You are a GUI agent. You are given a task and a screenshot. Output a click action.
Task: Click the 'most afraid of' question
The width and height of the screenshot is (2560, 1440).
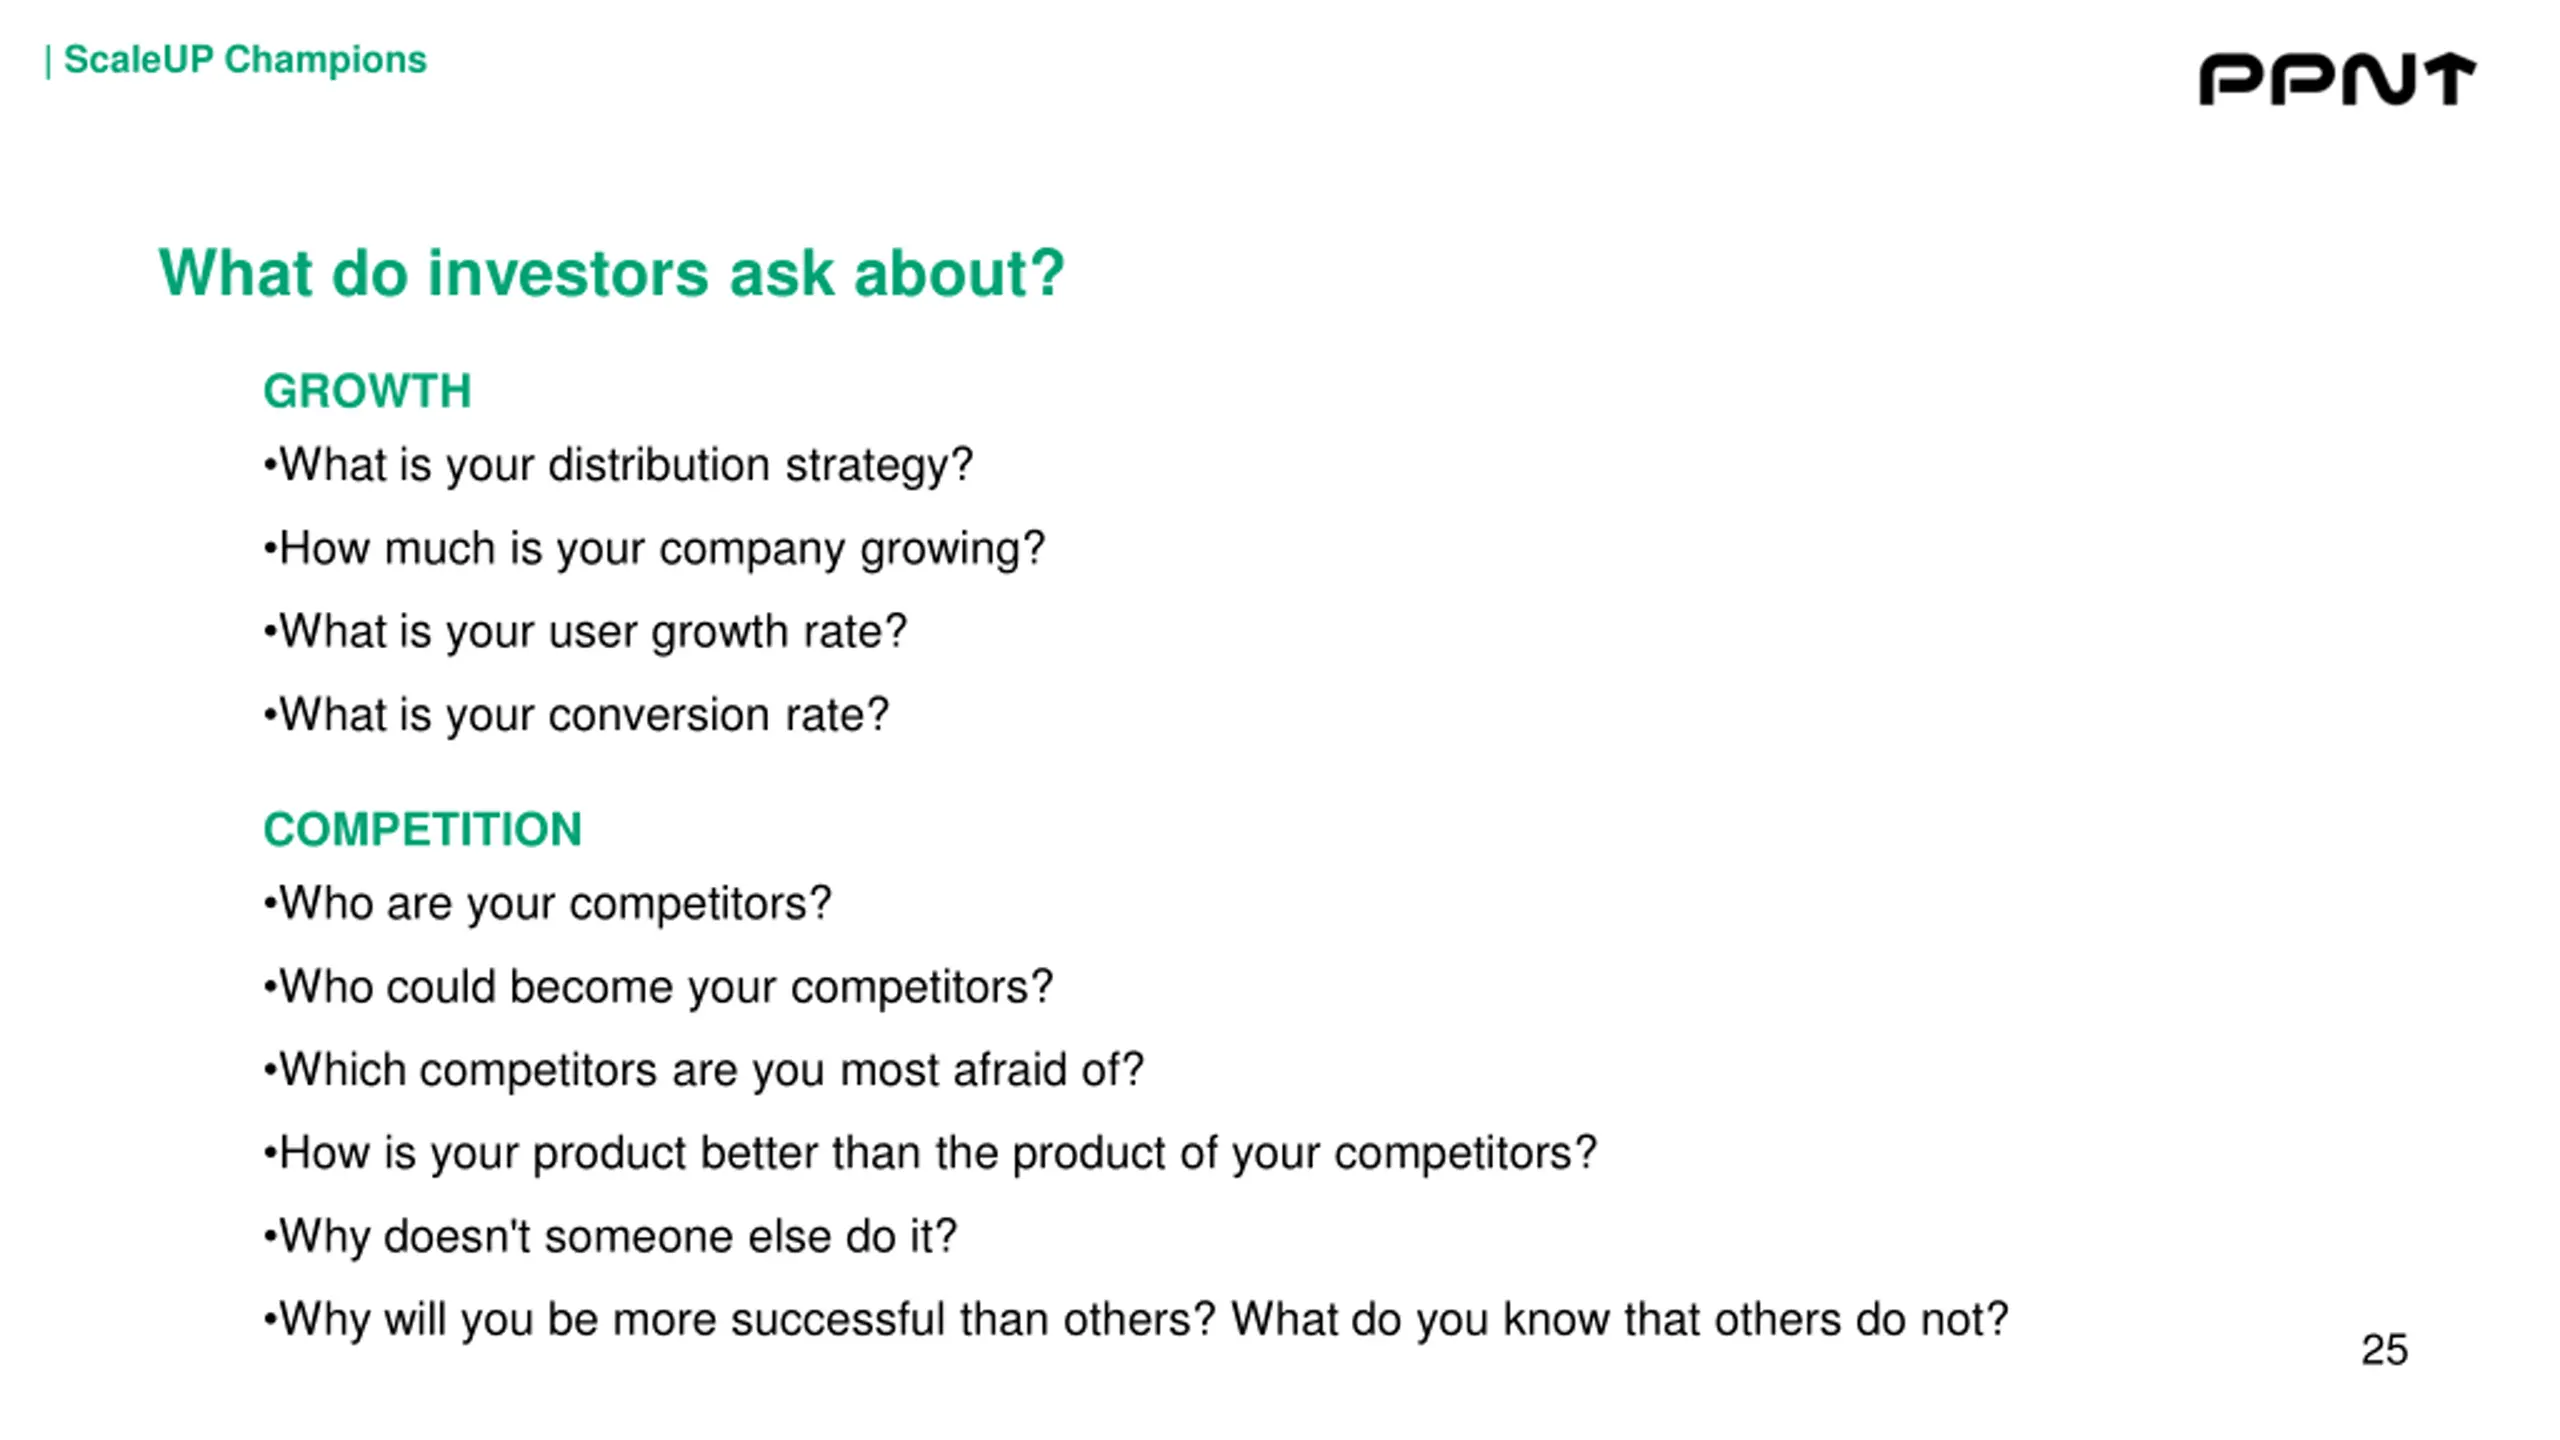(703, 1070)
